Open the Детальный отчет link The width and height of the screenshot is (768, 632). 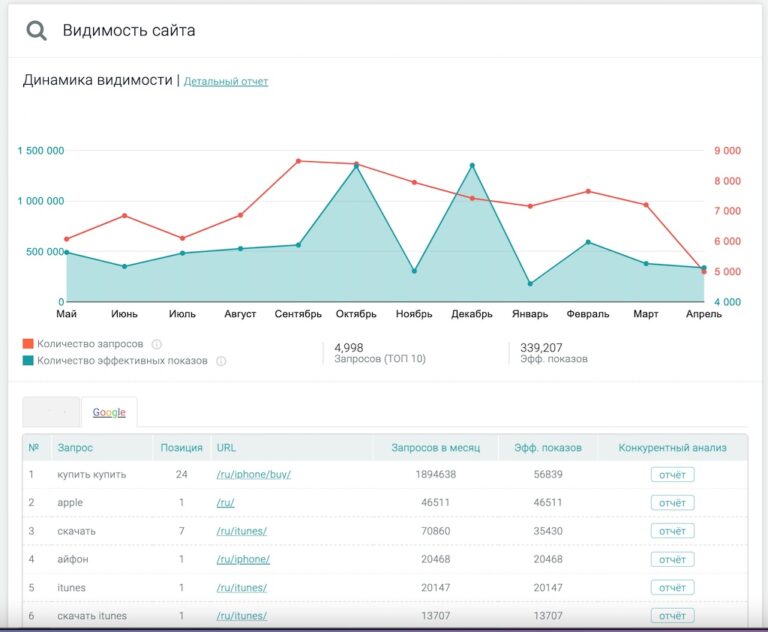coord(225,81)
